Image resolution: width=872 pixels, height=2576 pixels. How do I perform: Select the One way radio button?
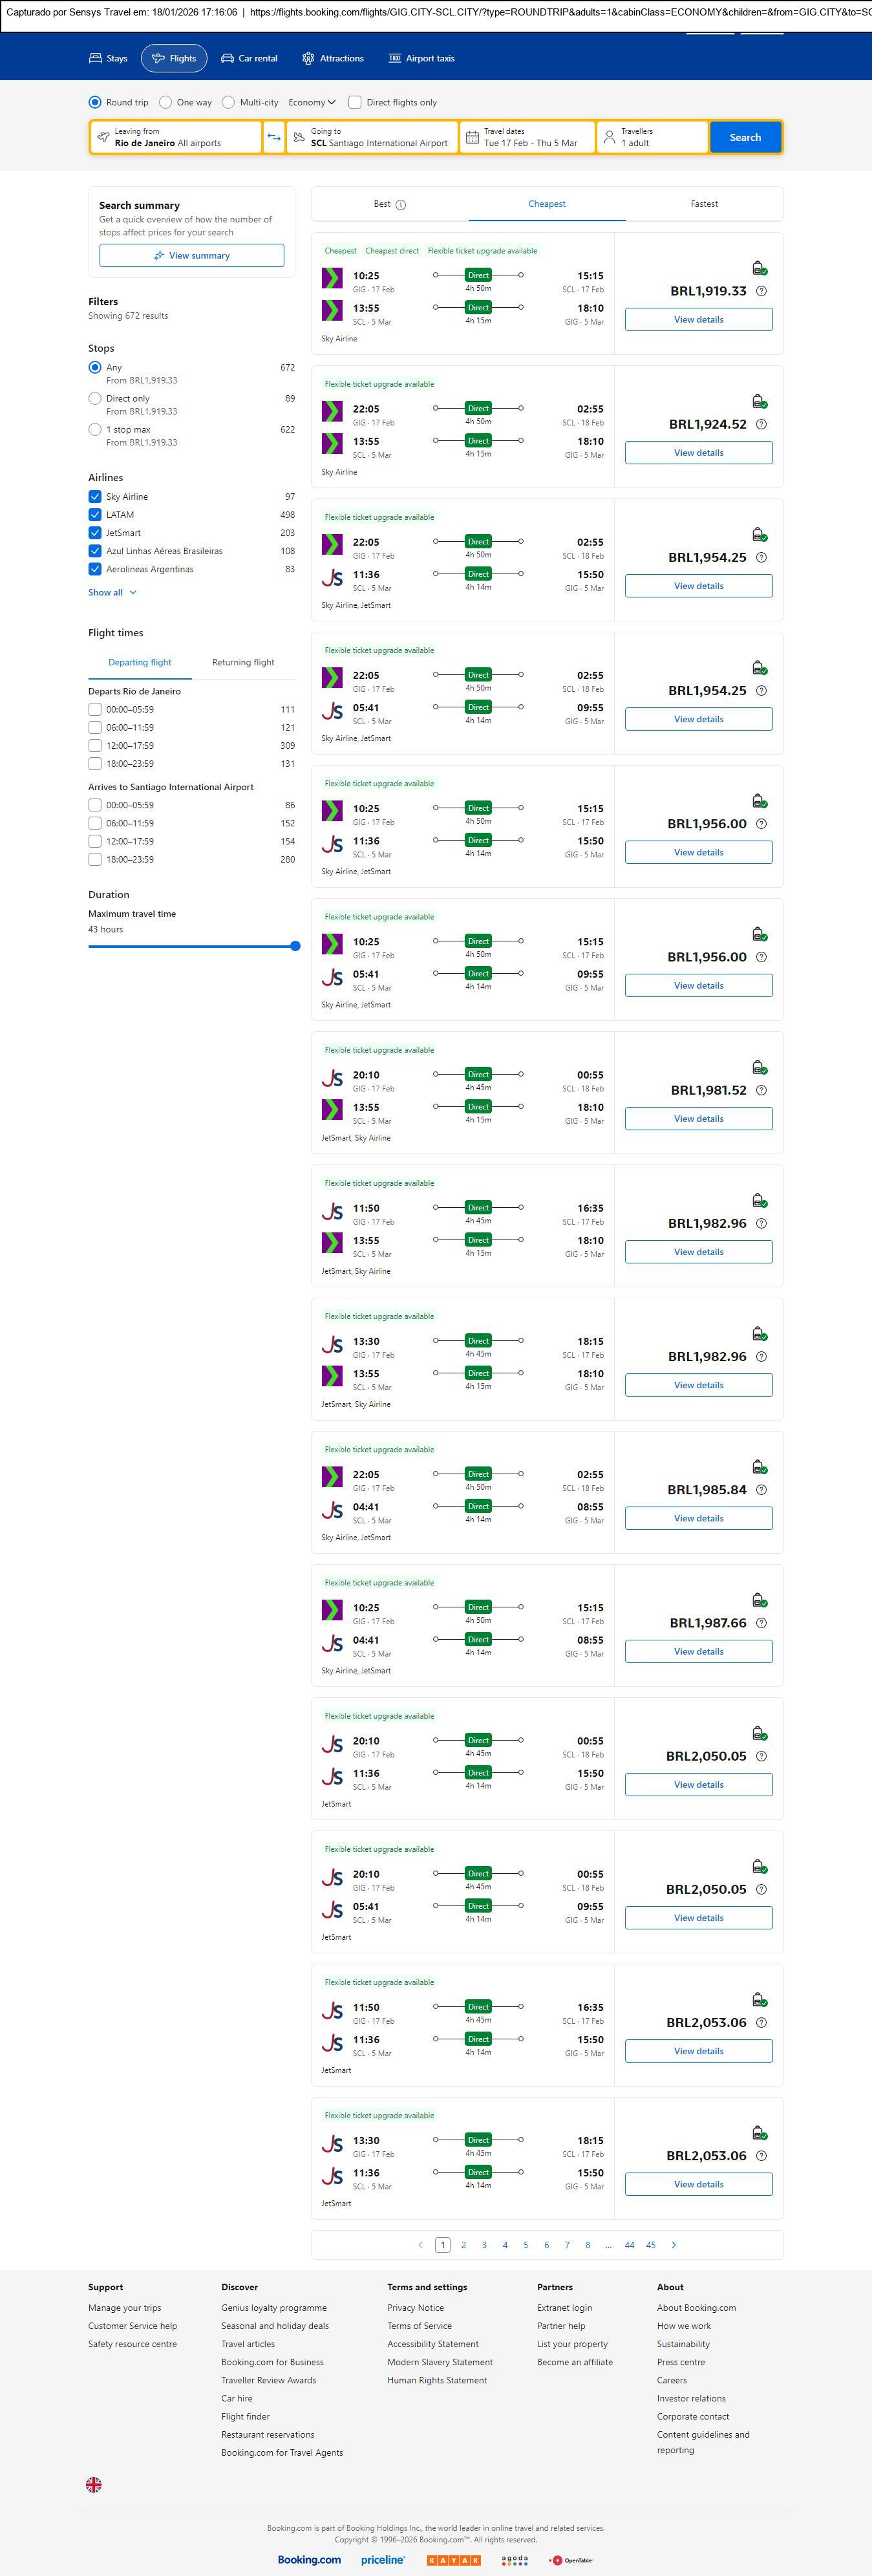[166, 102]
